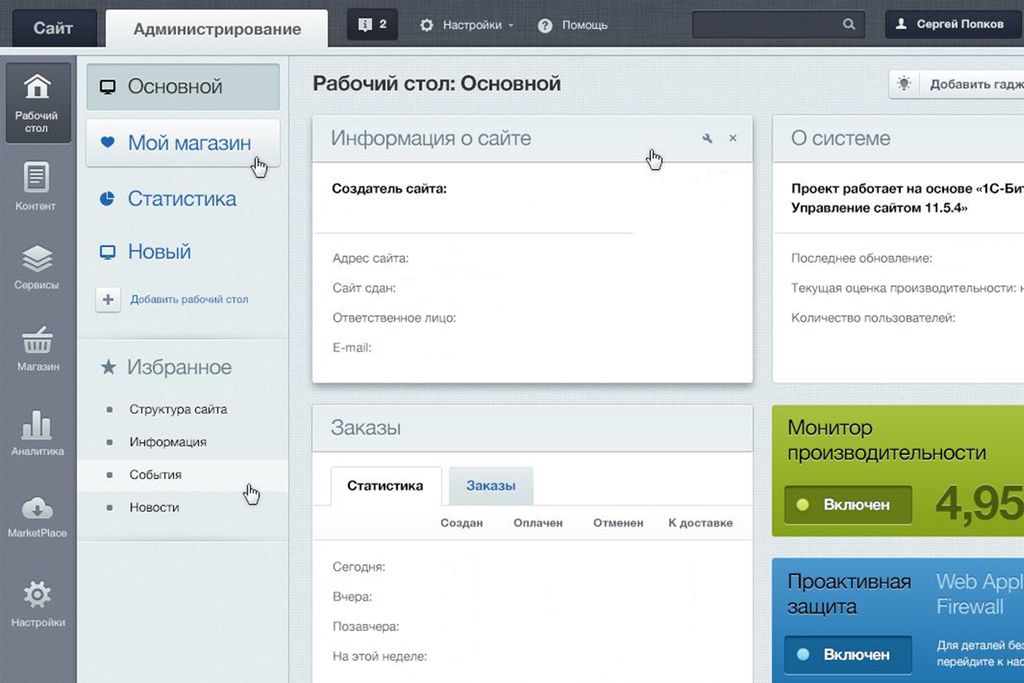Click the search magnifier icon
The height and width of the screenshot is (683, 1024).
[x=848, y=23]
